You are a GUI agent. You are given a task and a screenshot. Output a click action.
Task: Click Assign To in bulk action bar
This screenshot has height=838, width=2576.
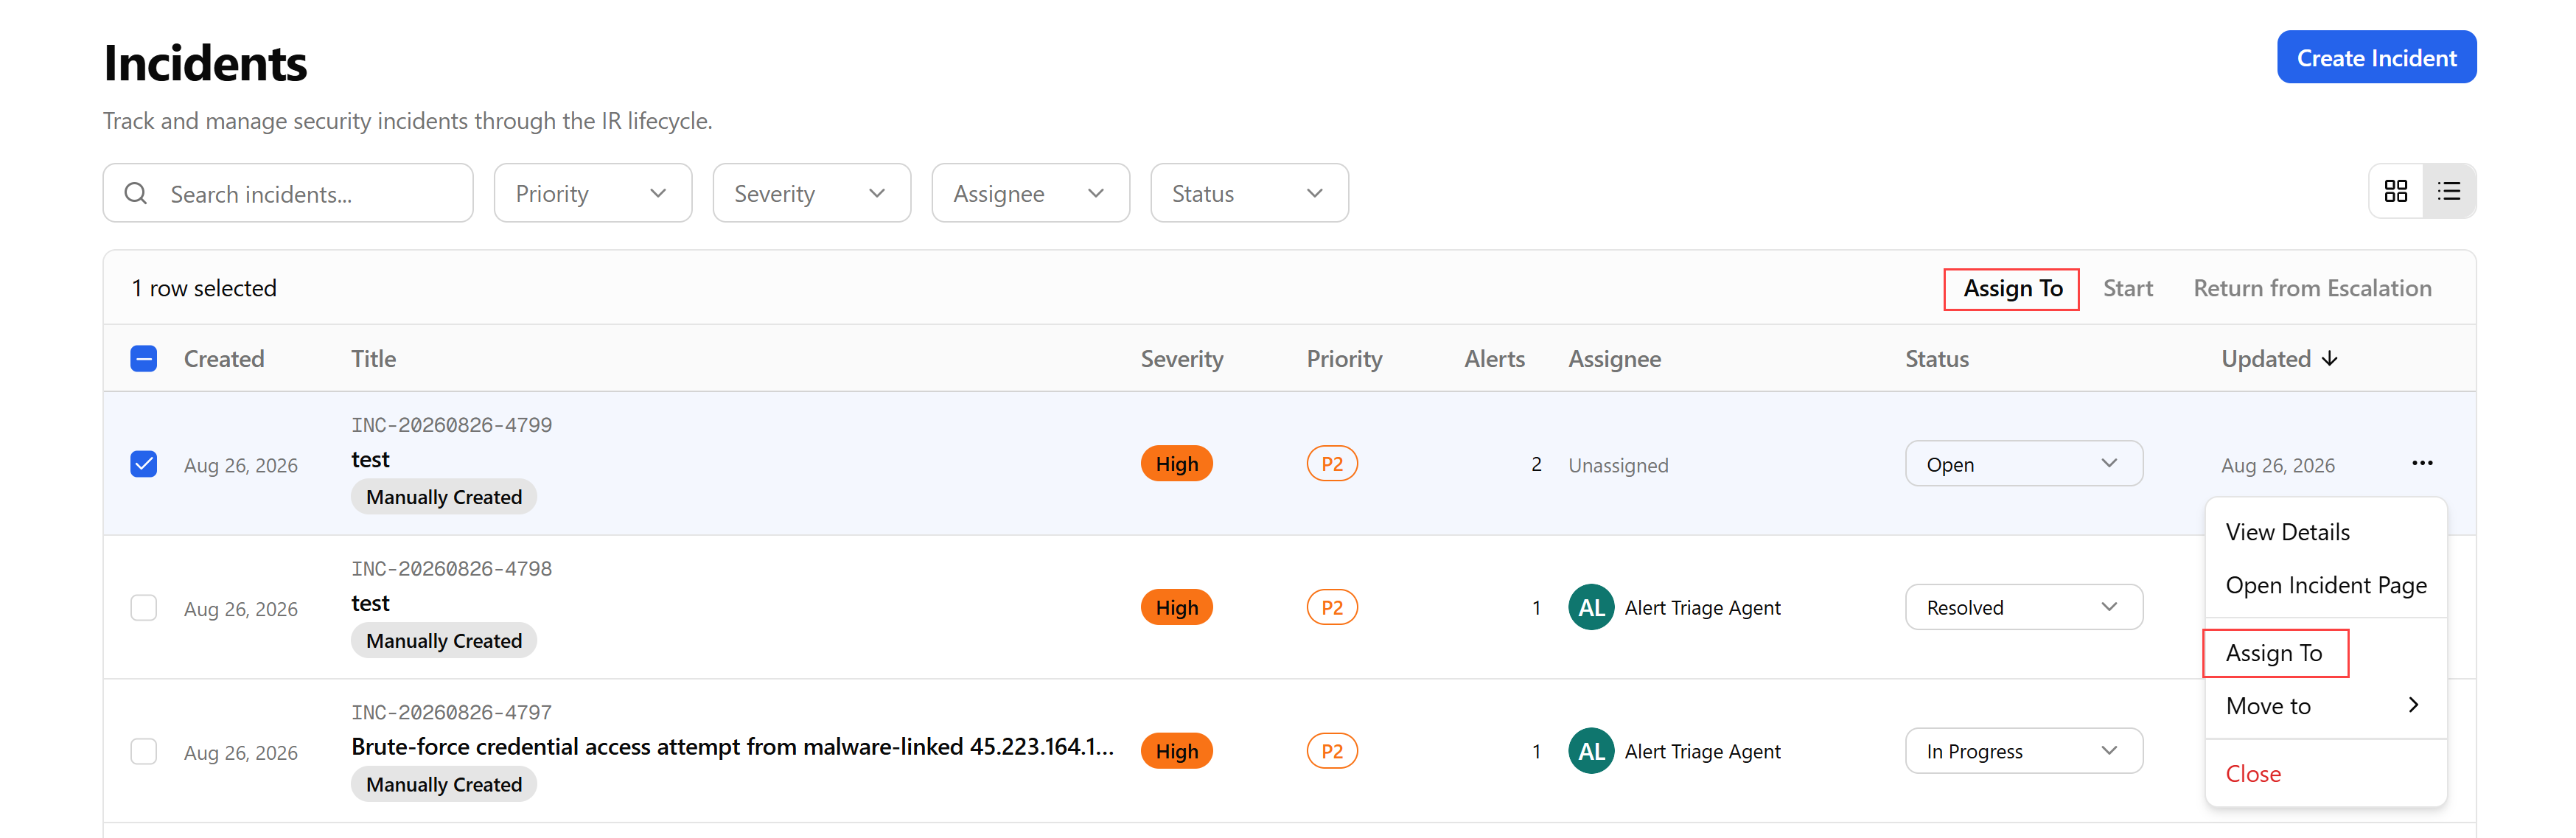pos(2012,288)
